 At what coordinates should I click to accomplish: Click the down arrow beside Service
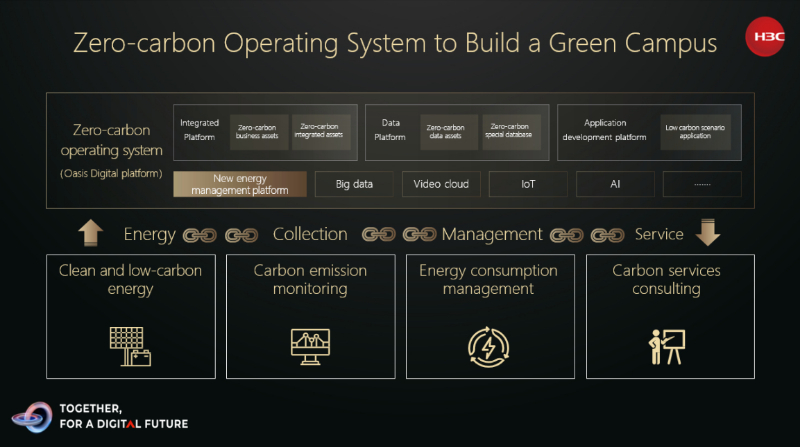pyautogui.click(x=706, y=234)
